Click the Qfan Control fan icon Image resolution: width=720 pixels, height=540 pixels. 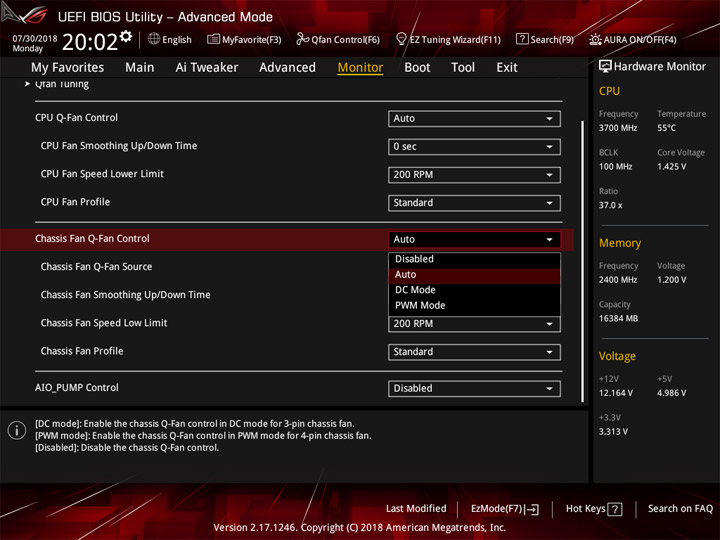[x=302, y=39]
